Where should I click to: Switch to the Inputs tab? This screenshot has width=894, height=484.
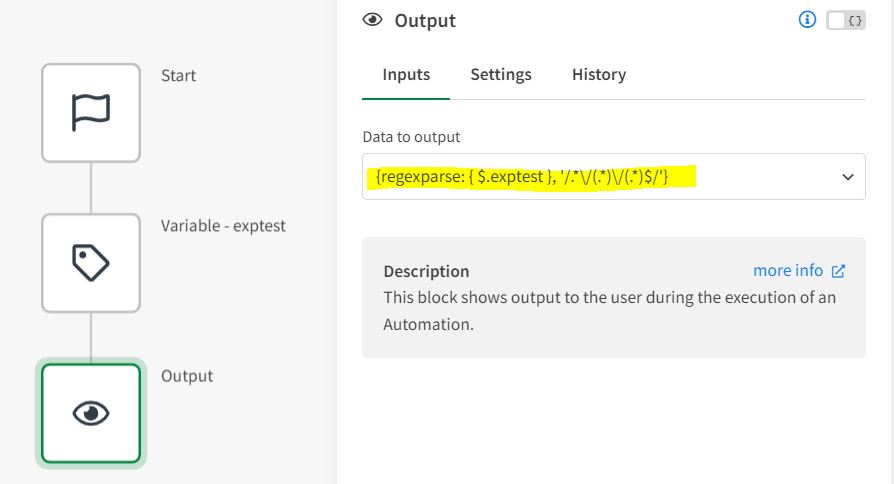pyautogui.click(x=406, y=75)
